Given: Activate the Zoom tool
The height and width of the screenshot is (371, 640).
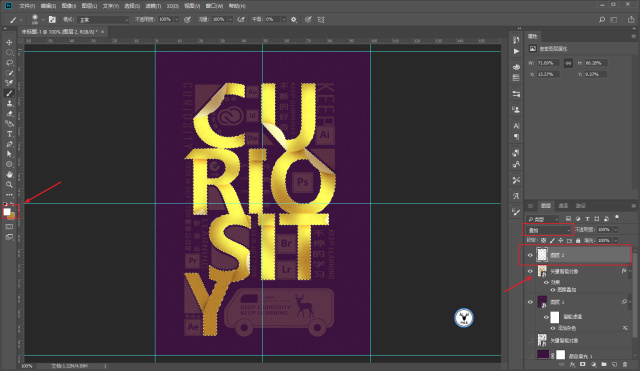Looking at the screenshot, I should coord(9,184).
